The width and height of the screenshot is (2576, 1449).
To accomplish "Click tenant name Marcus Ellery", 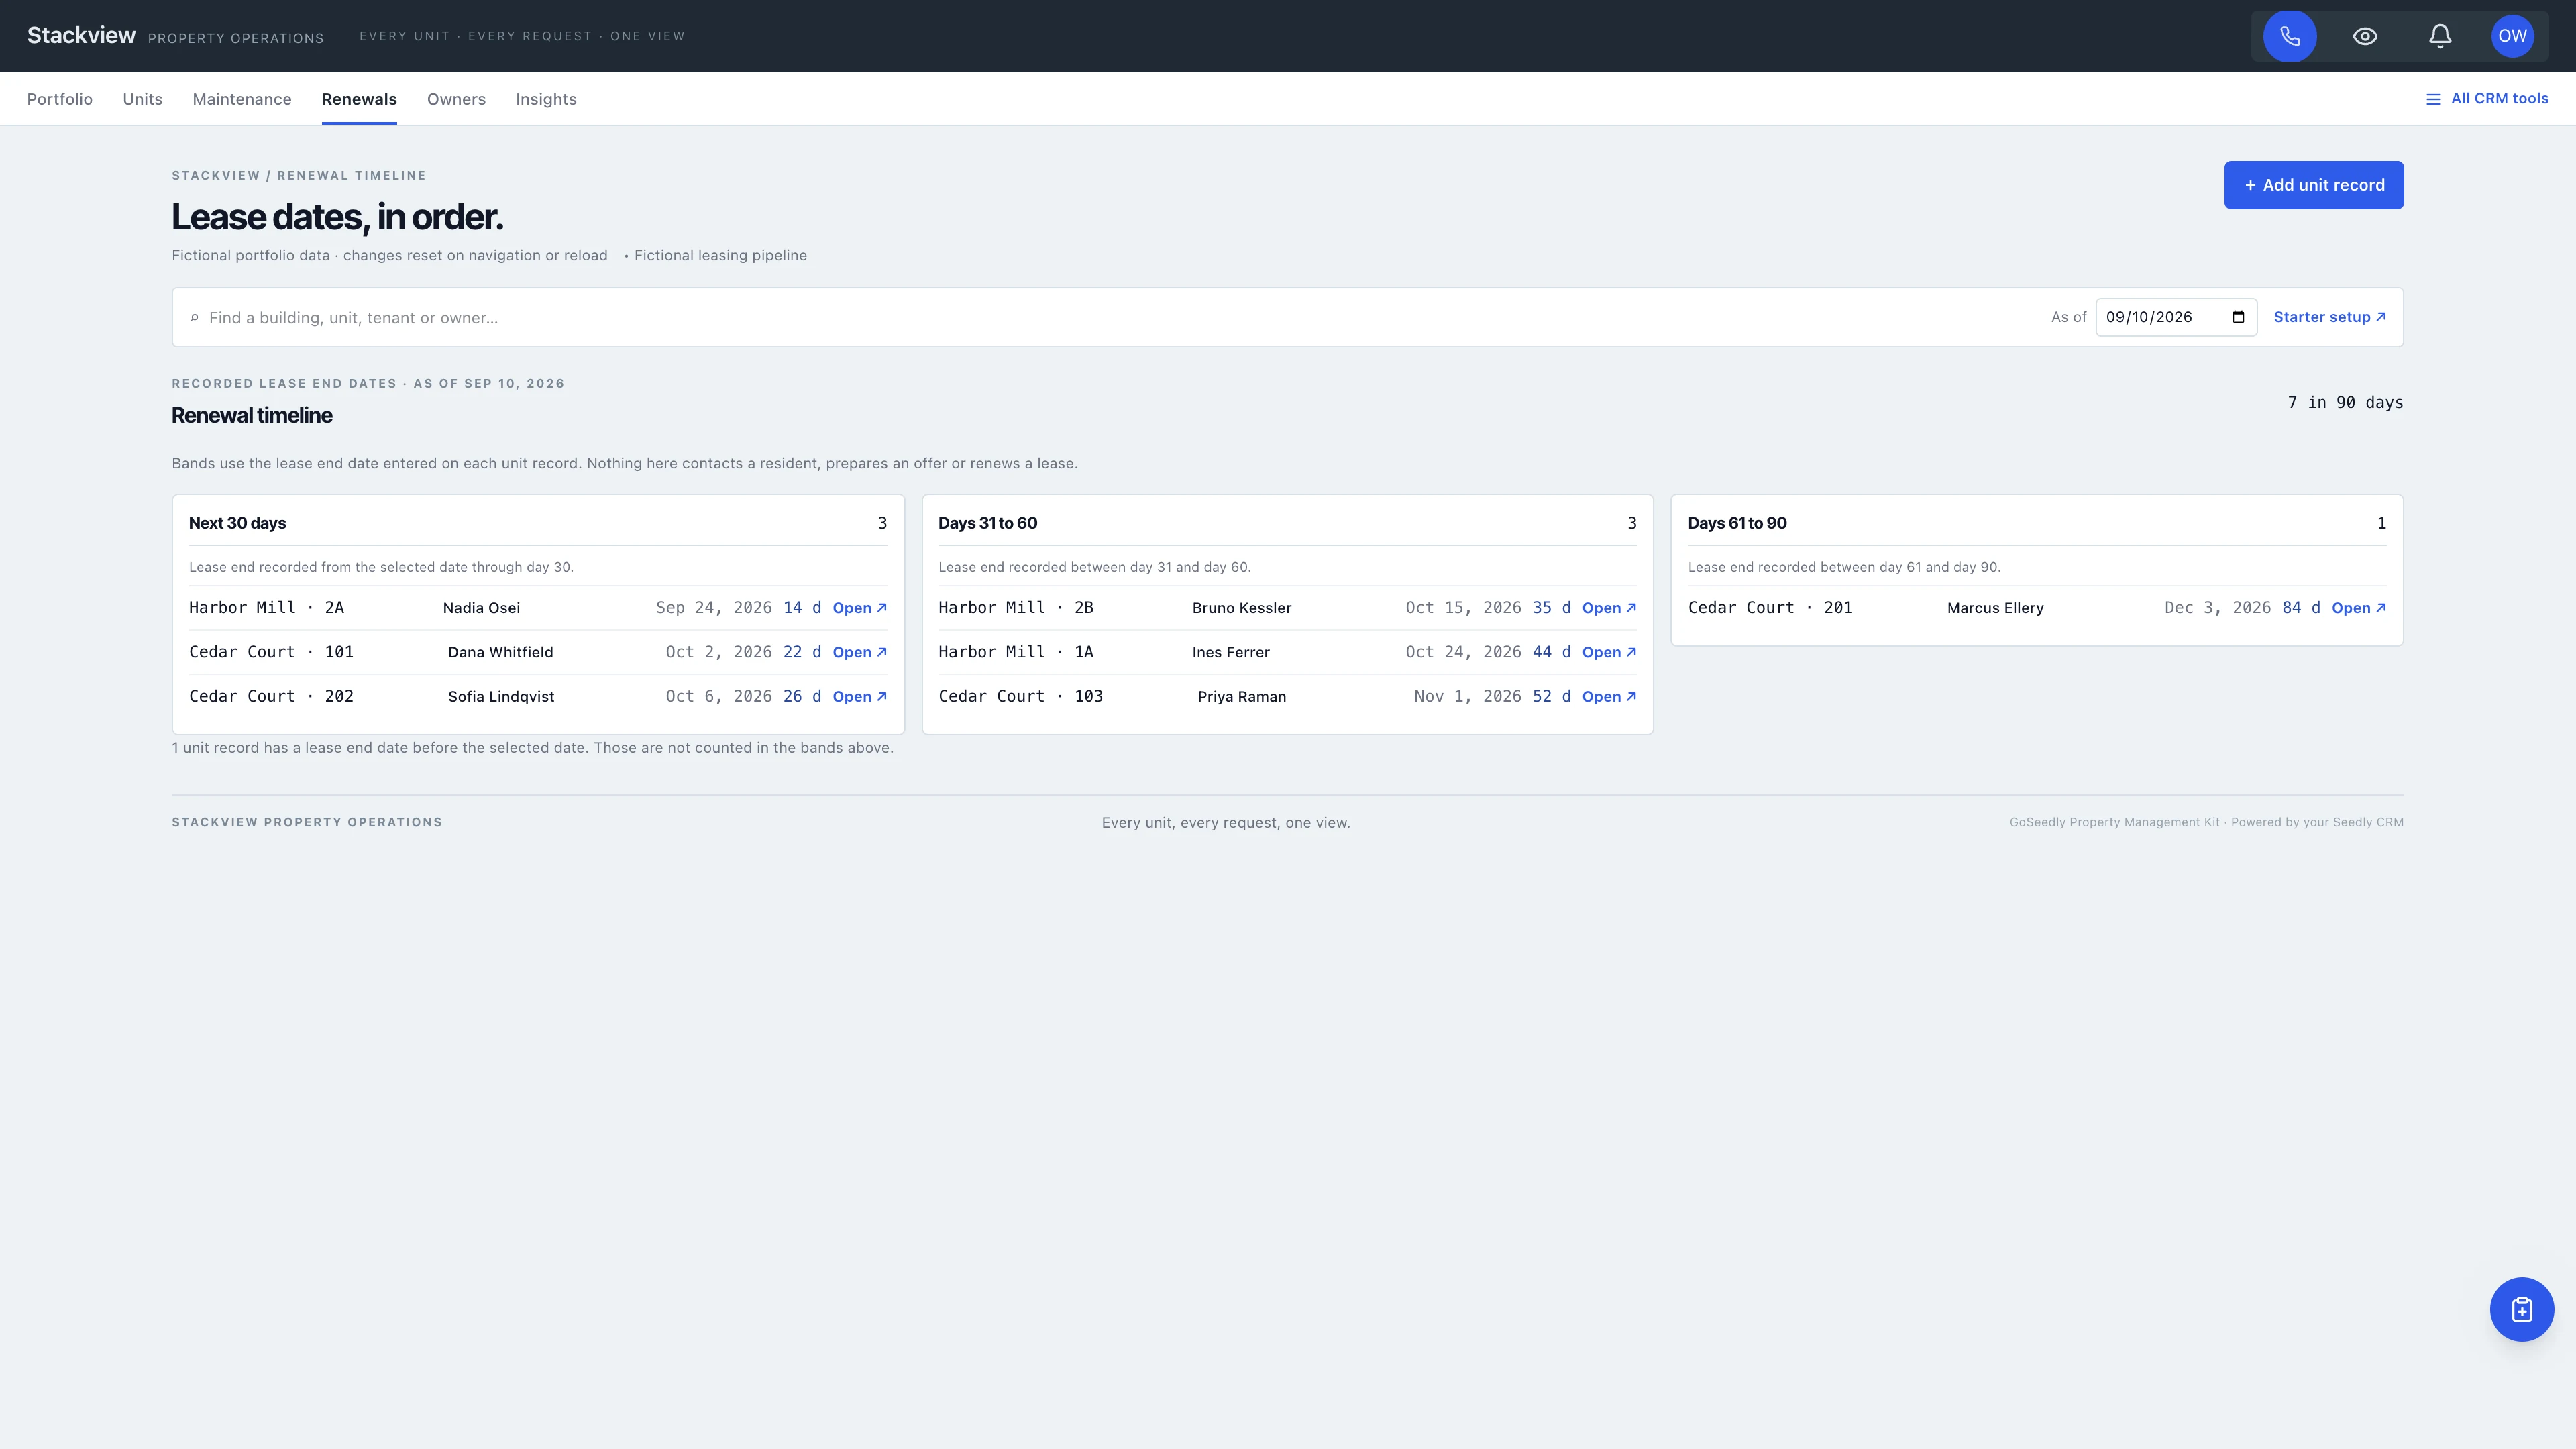I will click(1995, 608).
